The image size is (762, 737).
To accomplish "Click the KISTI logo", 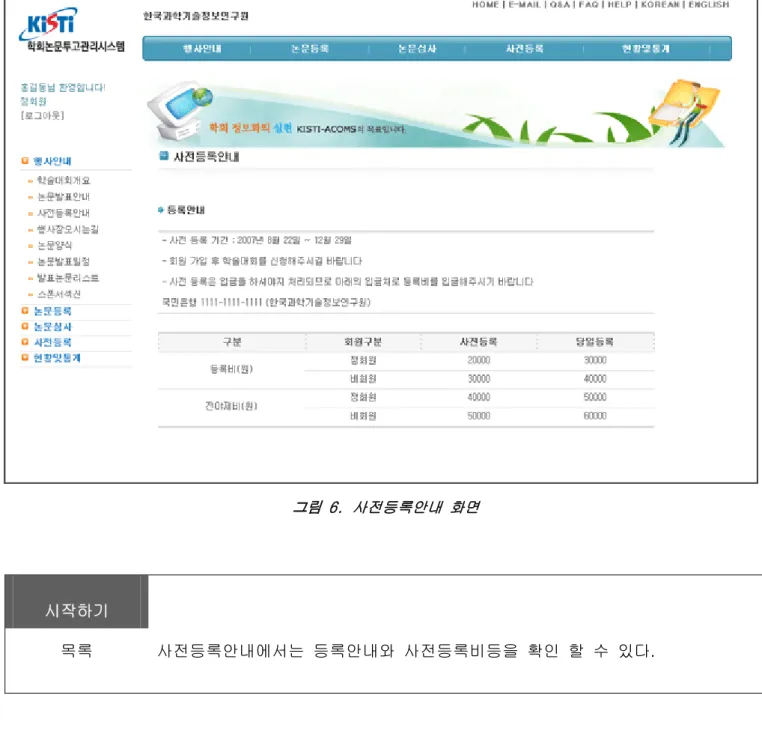I will coord(49,23).
